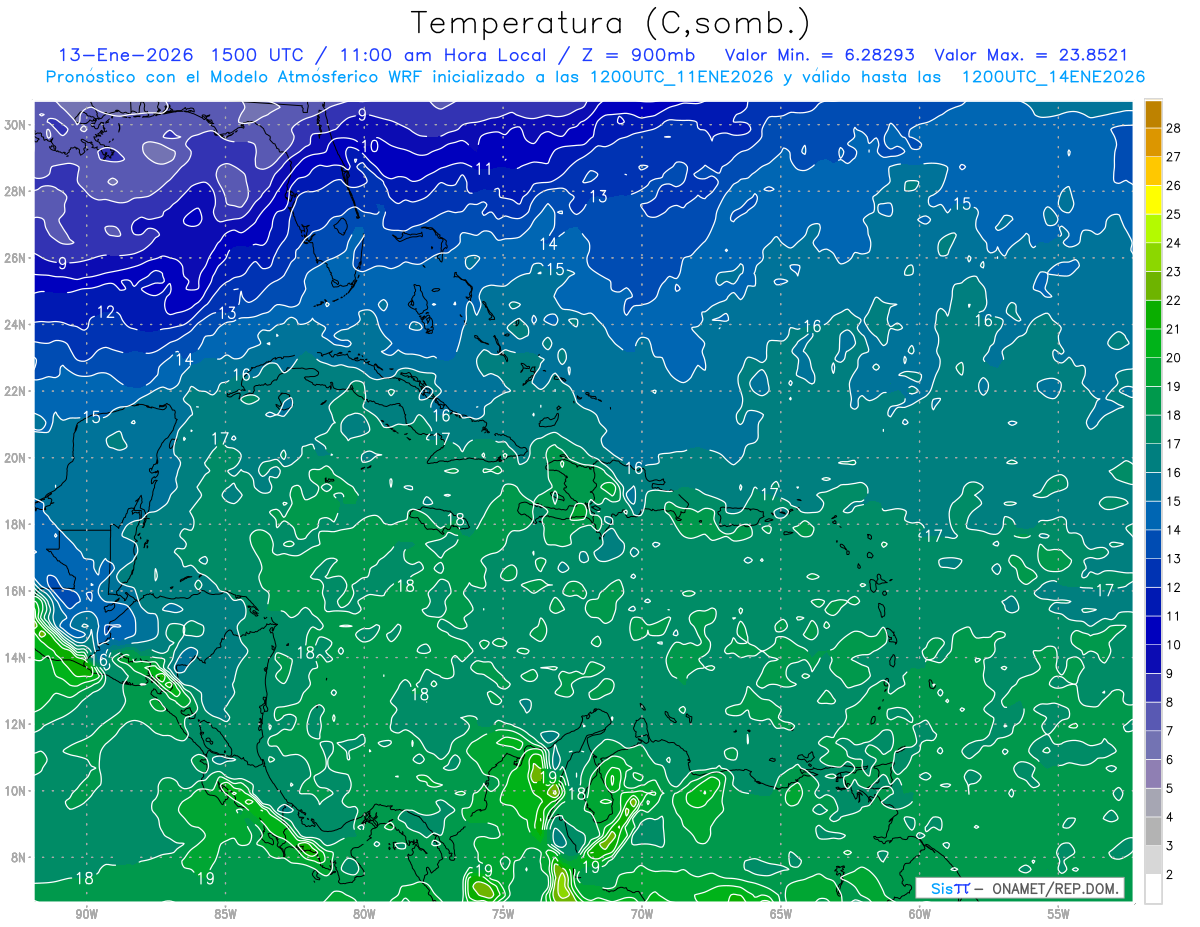Click the legend scale label "22"
Viewport: 1200px width, 927px height.
click(x=1174, y=300)
